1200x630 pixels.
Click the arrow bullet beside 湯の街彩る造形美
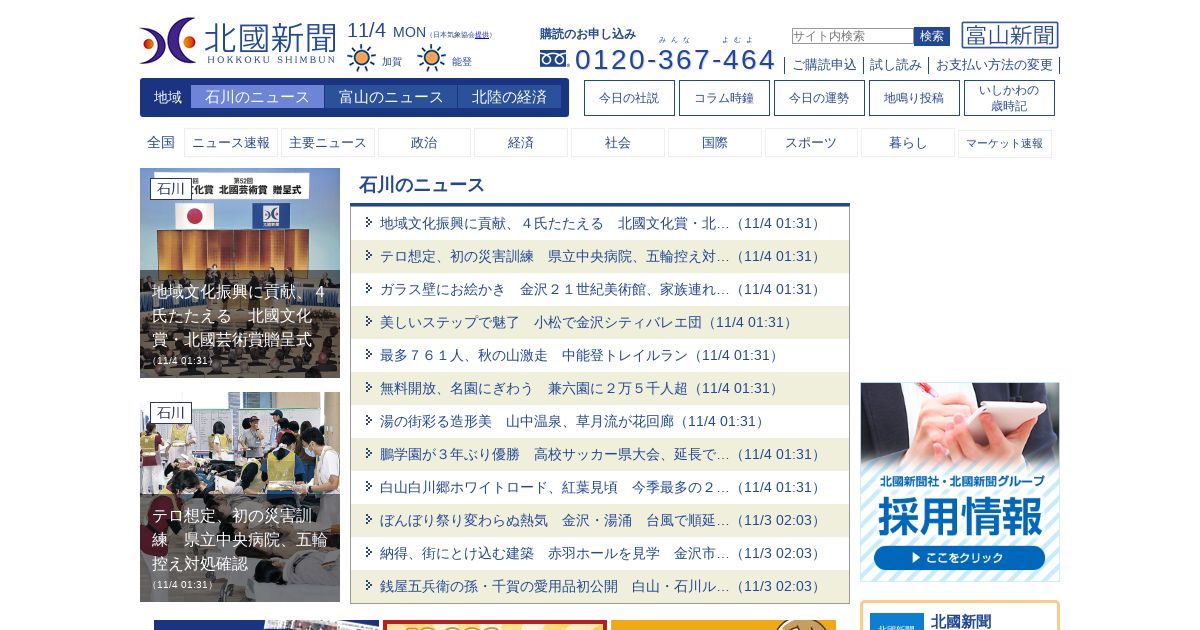click(x=369, y=420)
